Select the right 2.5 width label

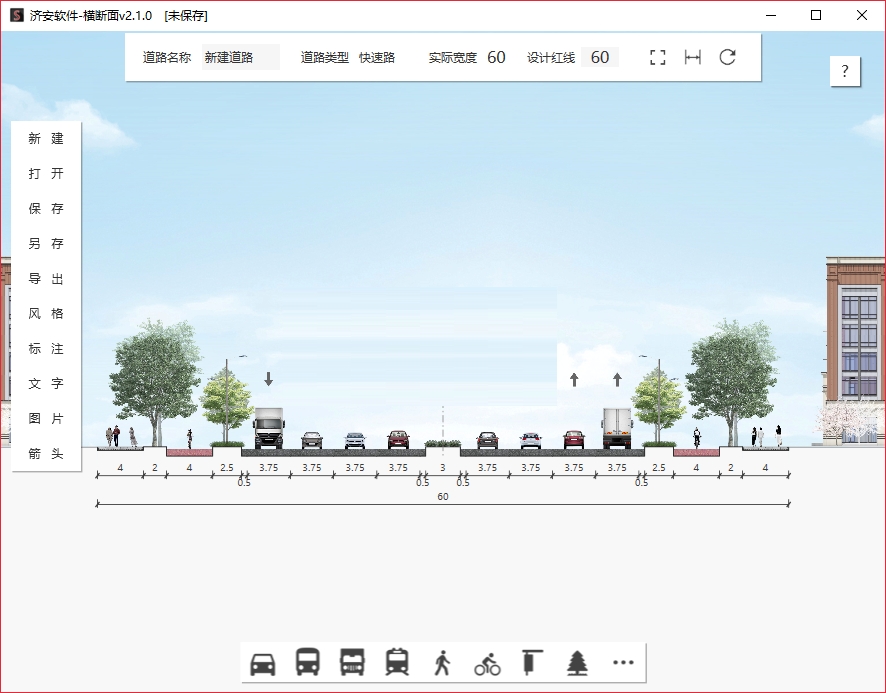(659, 467)
